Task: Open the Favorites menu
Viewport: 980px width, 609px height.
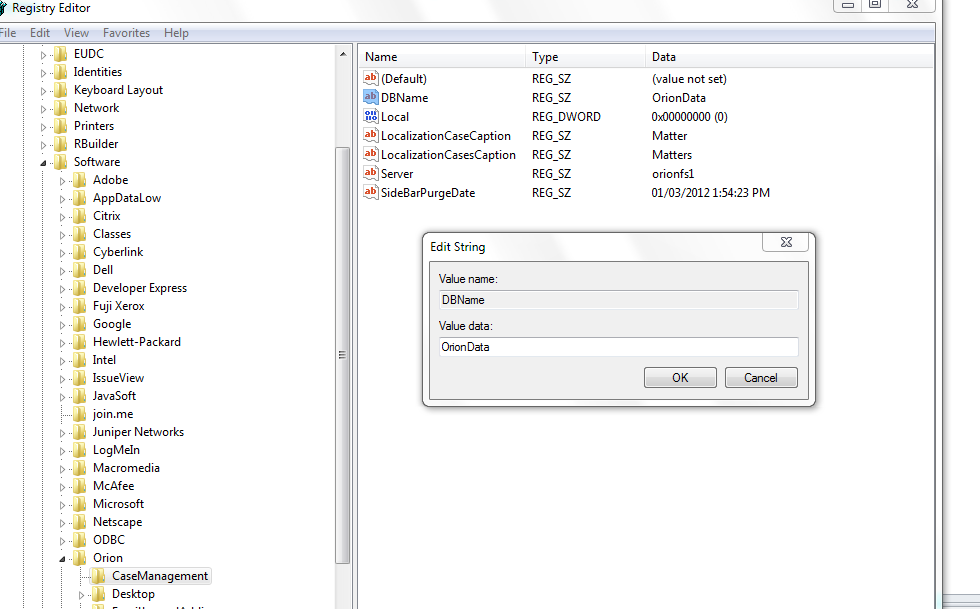Action: (x=126, y=33)
